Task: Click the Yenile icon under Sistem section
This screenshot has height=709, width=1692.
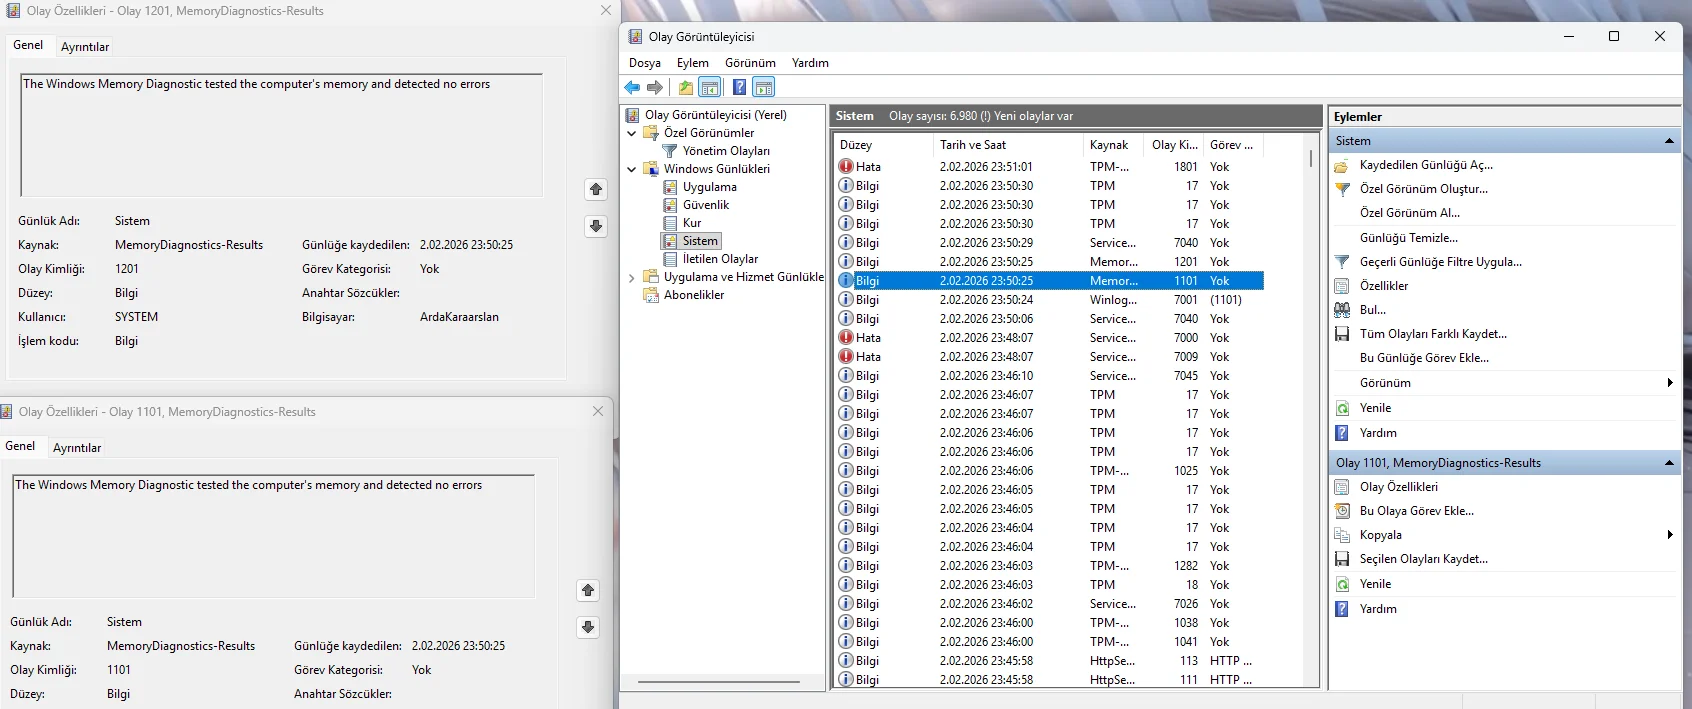Action: tap(1342, 408)
